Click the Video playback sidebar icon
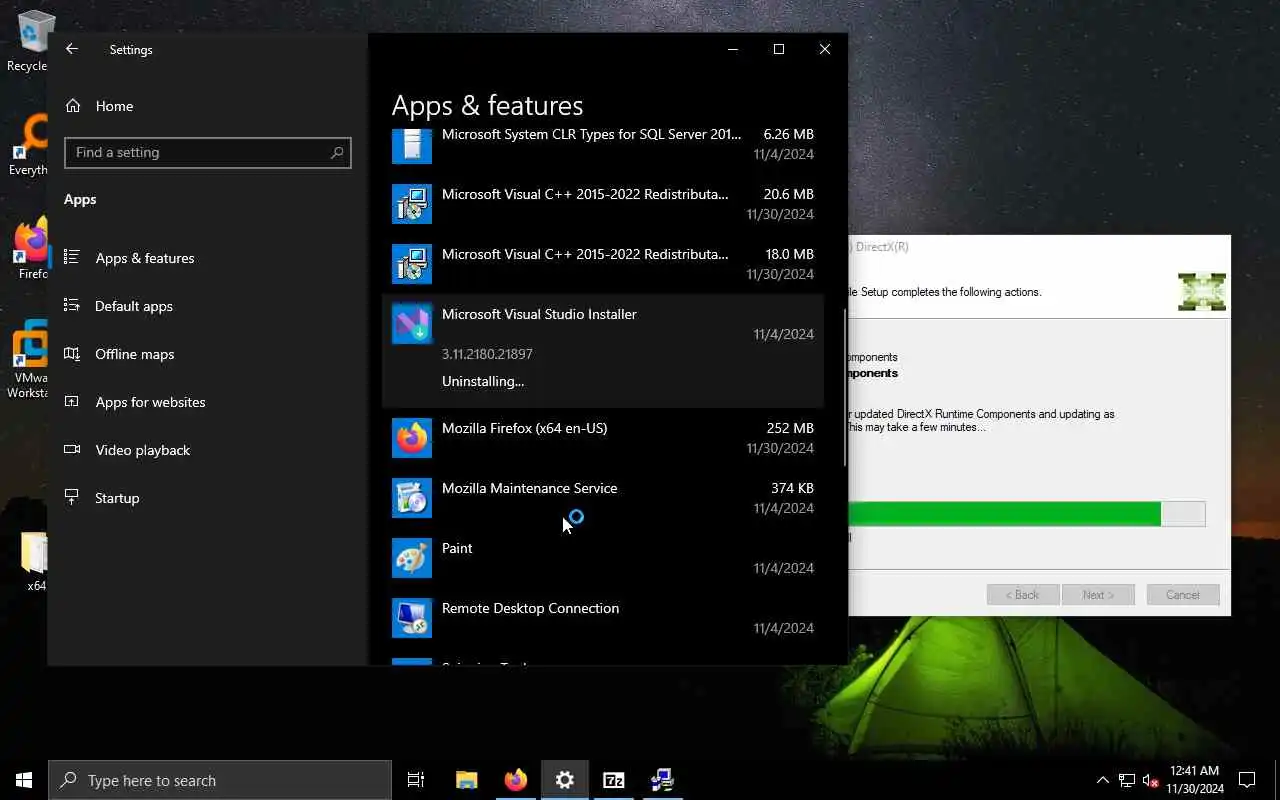The height and width of the screenshot is (800, 1280). pyautogui.click(x=72, y=449)
